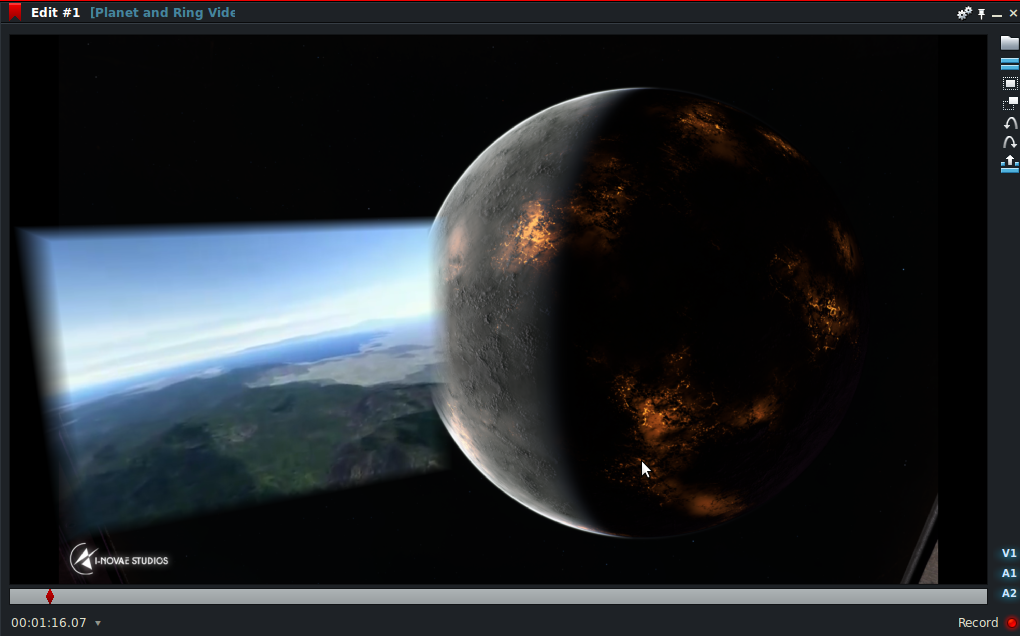
Task: Click the red playhead marker on scrub bar
Action: 50,596
